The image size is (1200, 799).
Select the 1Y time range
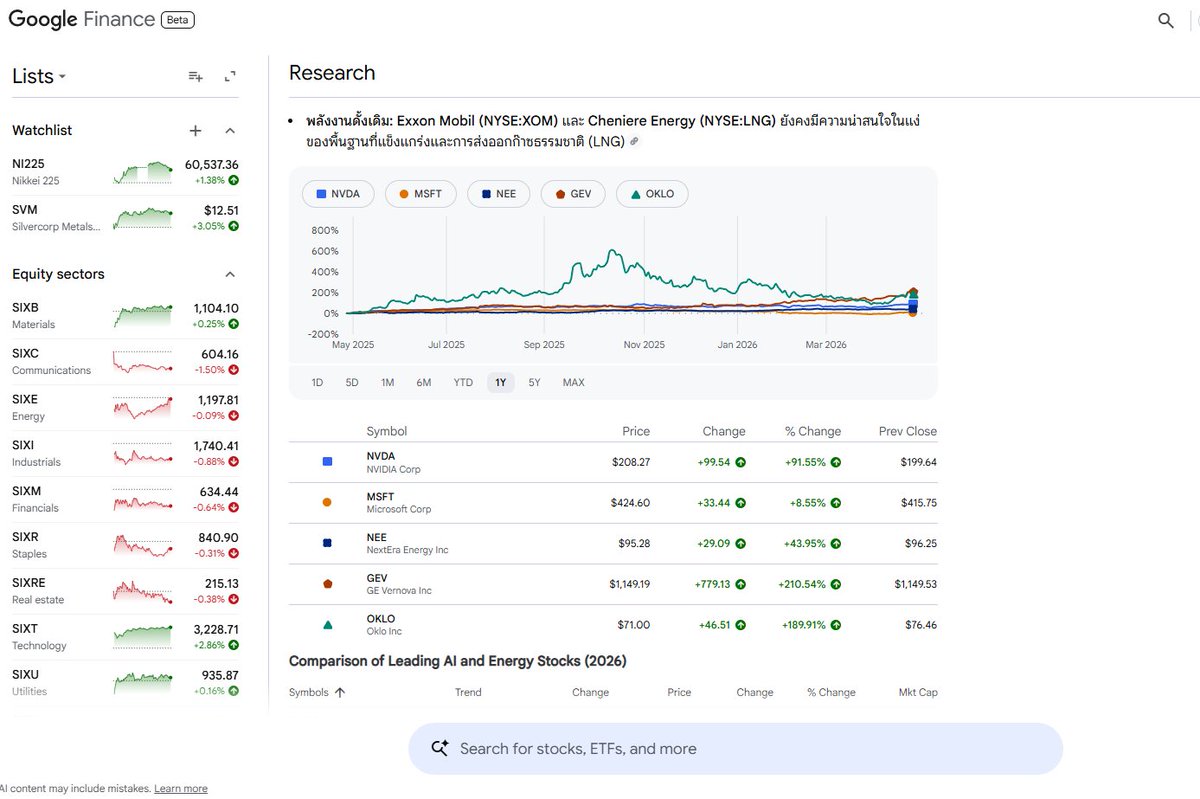point(501,382)
